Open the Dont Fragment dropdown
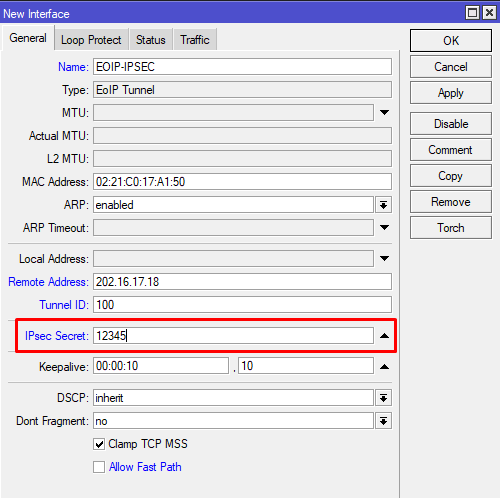Viewport: 500px width, 498px height. coord(383,421)
